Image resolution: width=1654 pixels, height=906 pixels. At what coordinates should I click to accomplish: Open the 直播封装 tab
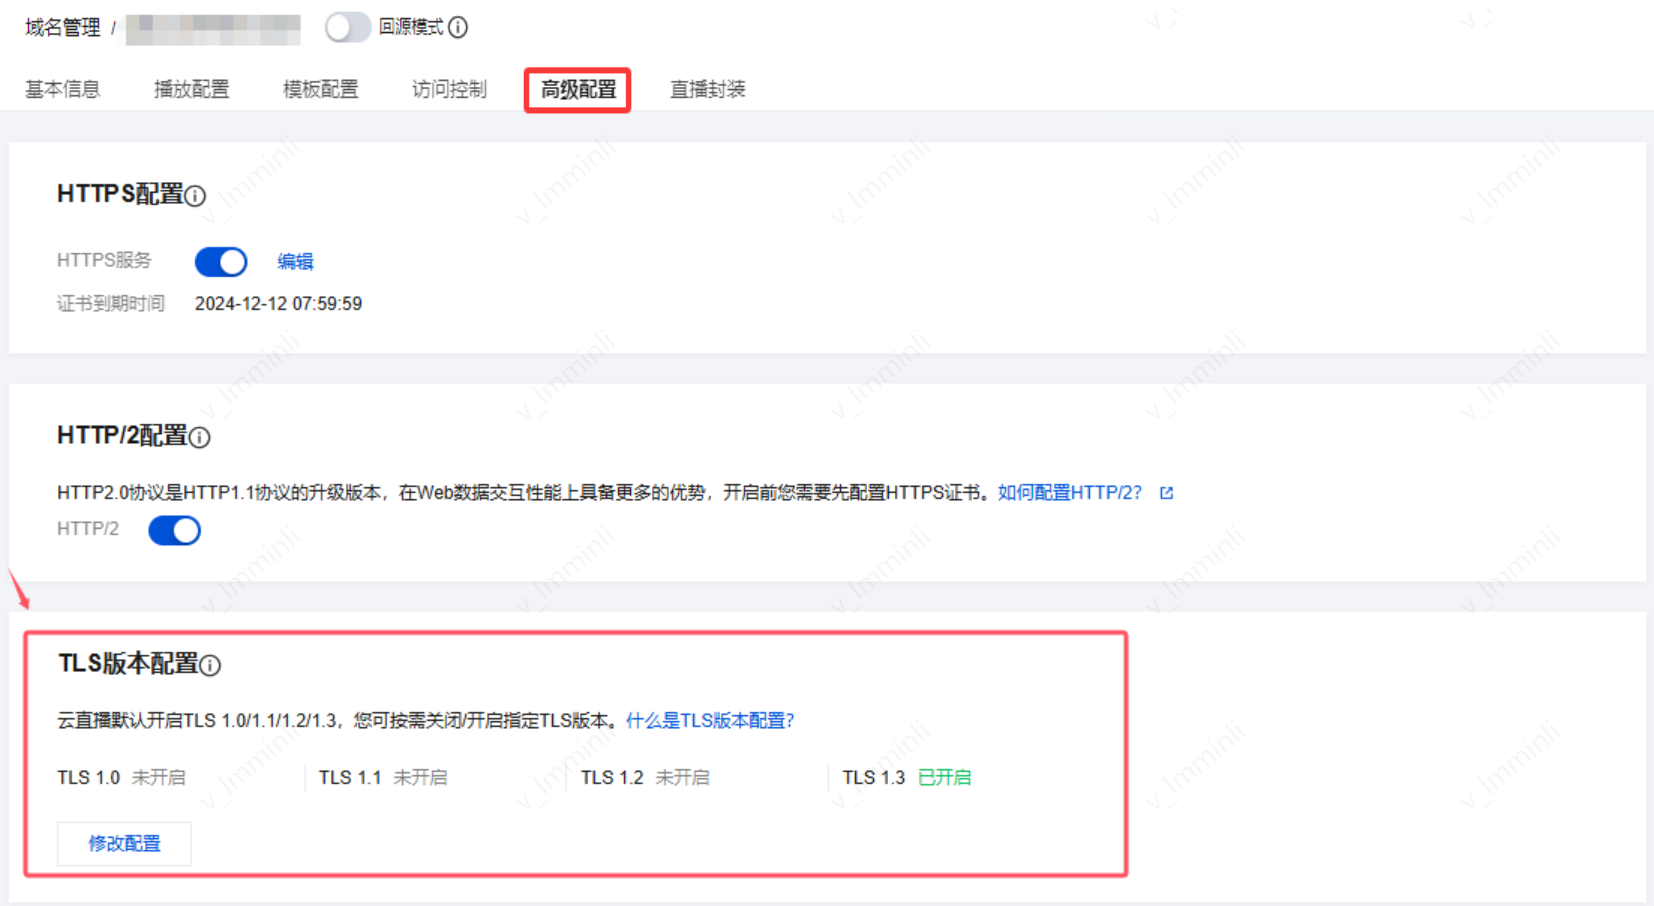pyautogui.click(x=708, y=89)
